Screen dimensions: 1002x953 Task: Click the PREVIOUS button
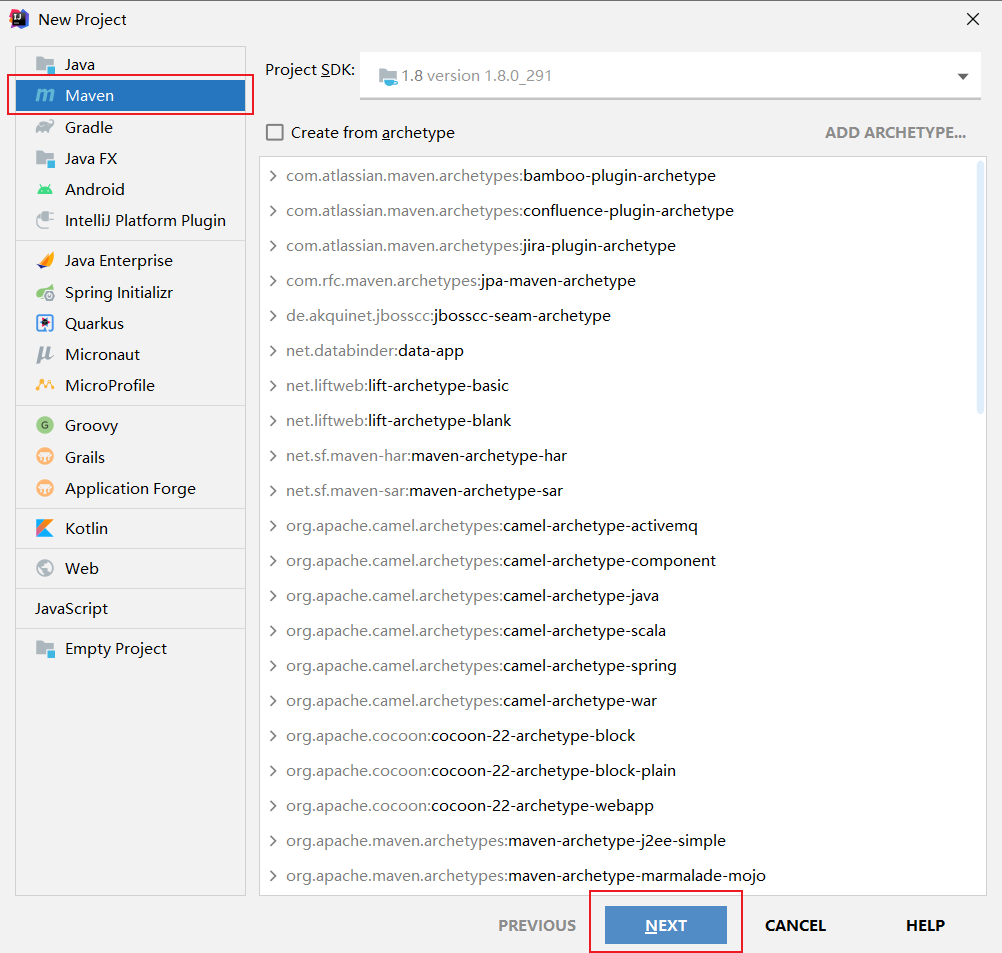(537, 925)
